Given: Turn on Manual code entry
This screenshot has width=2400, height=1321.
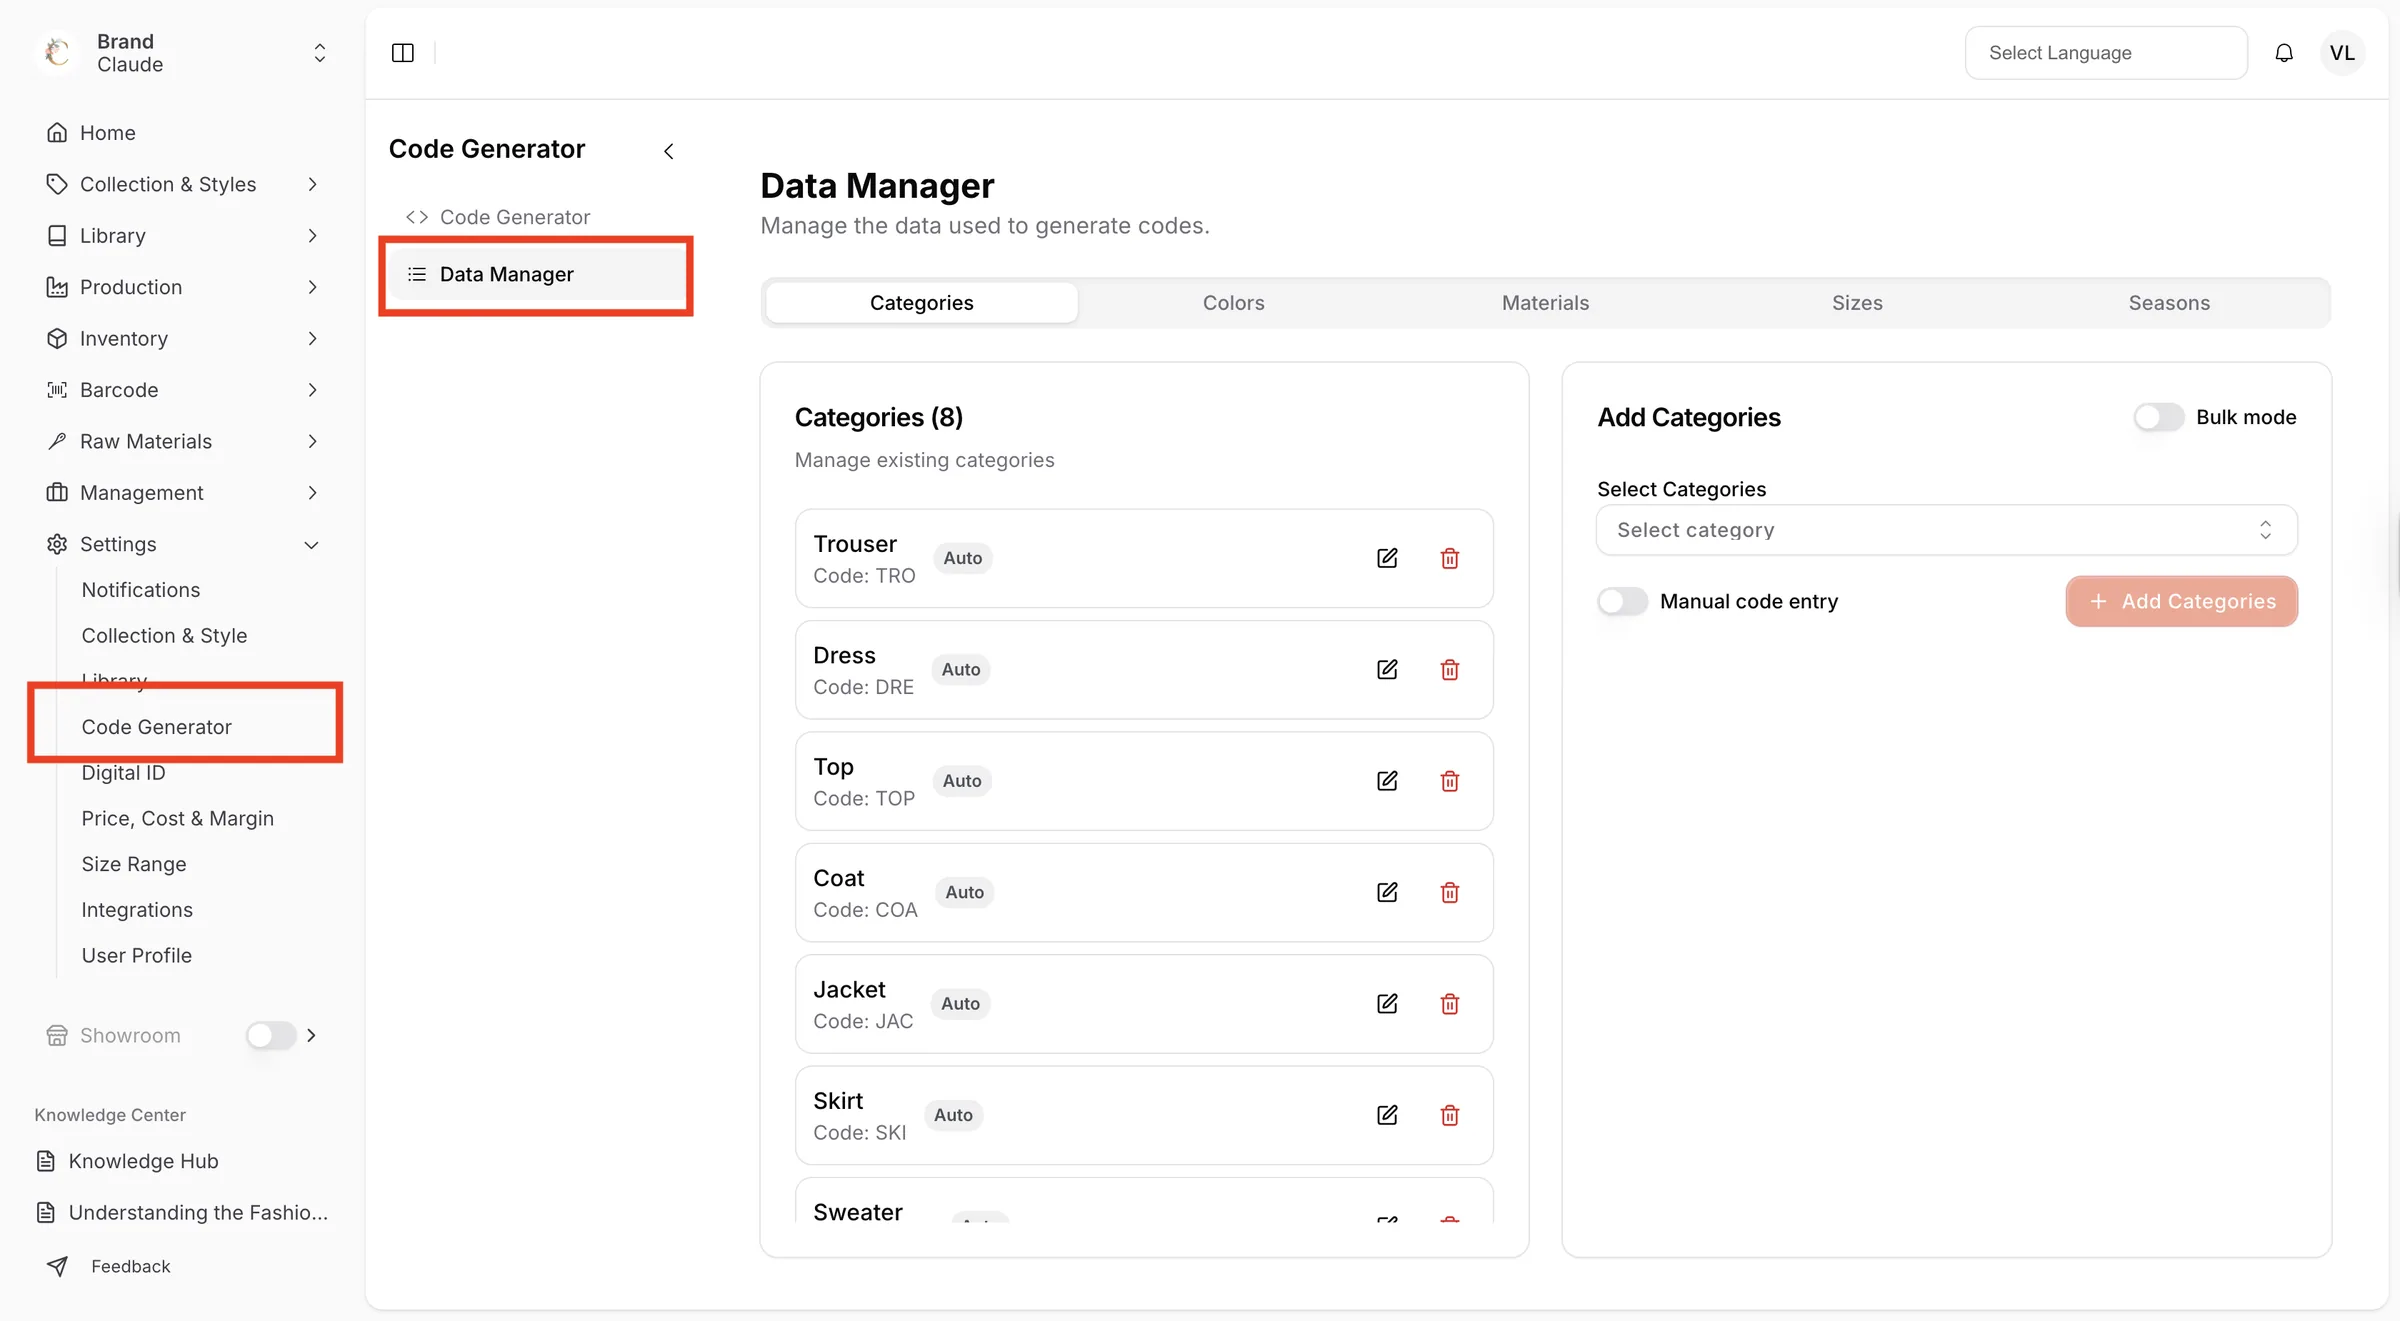Looking at the screenshot, I should 1622,601.
